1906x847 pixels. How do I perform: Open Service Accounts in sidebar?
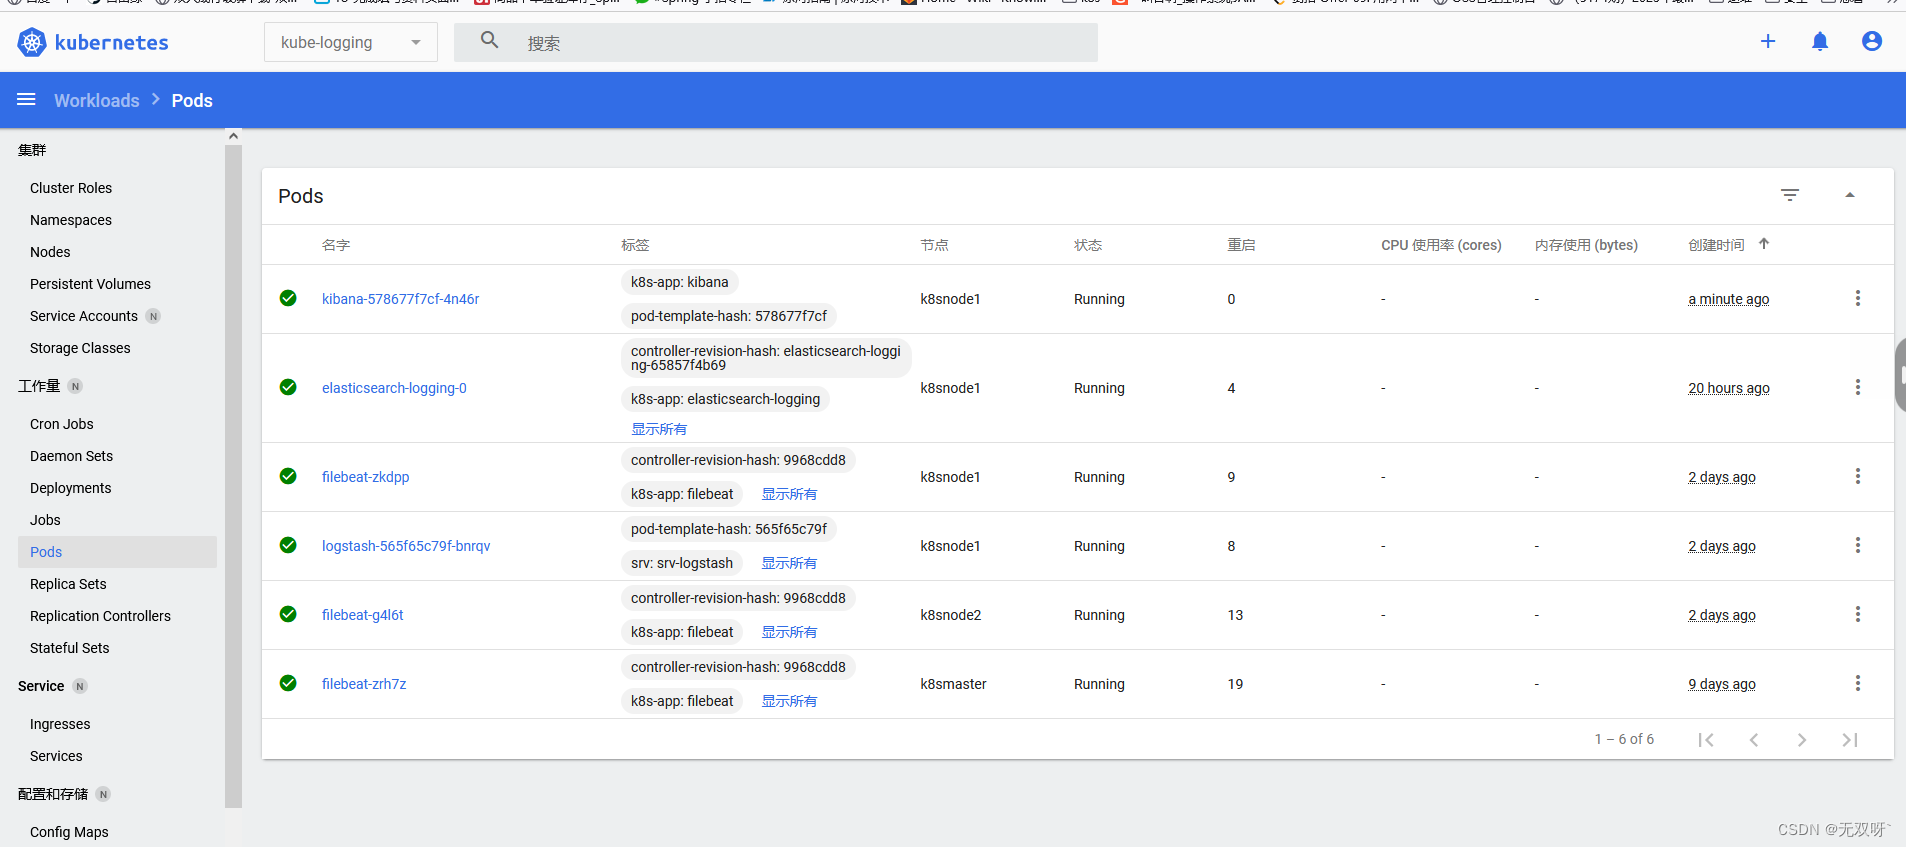[84, 316]
